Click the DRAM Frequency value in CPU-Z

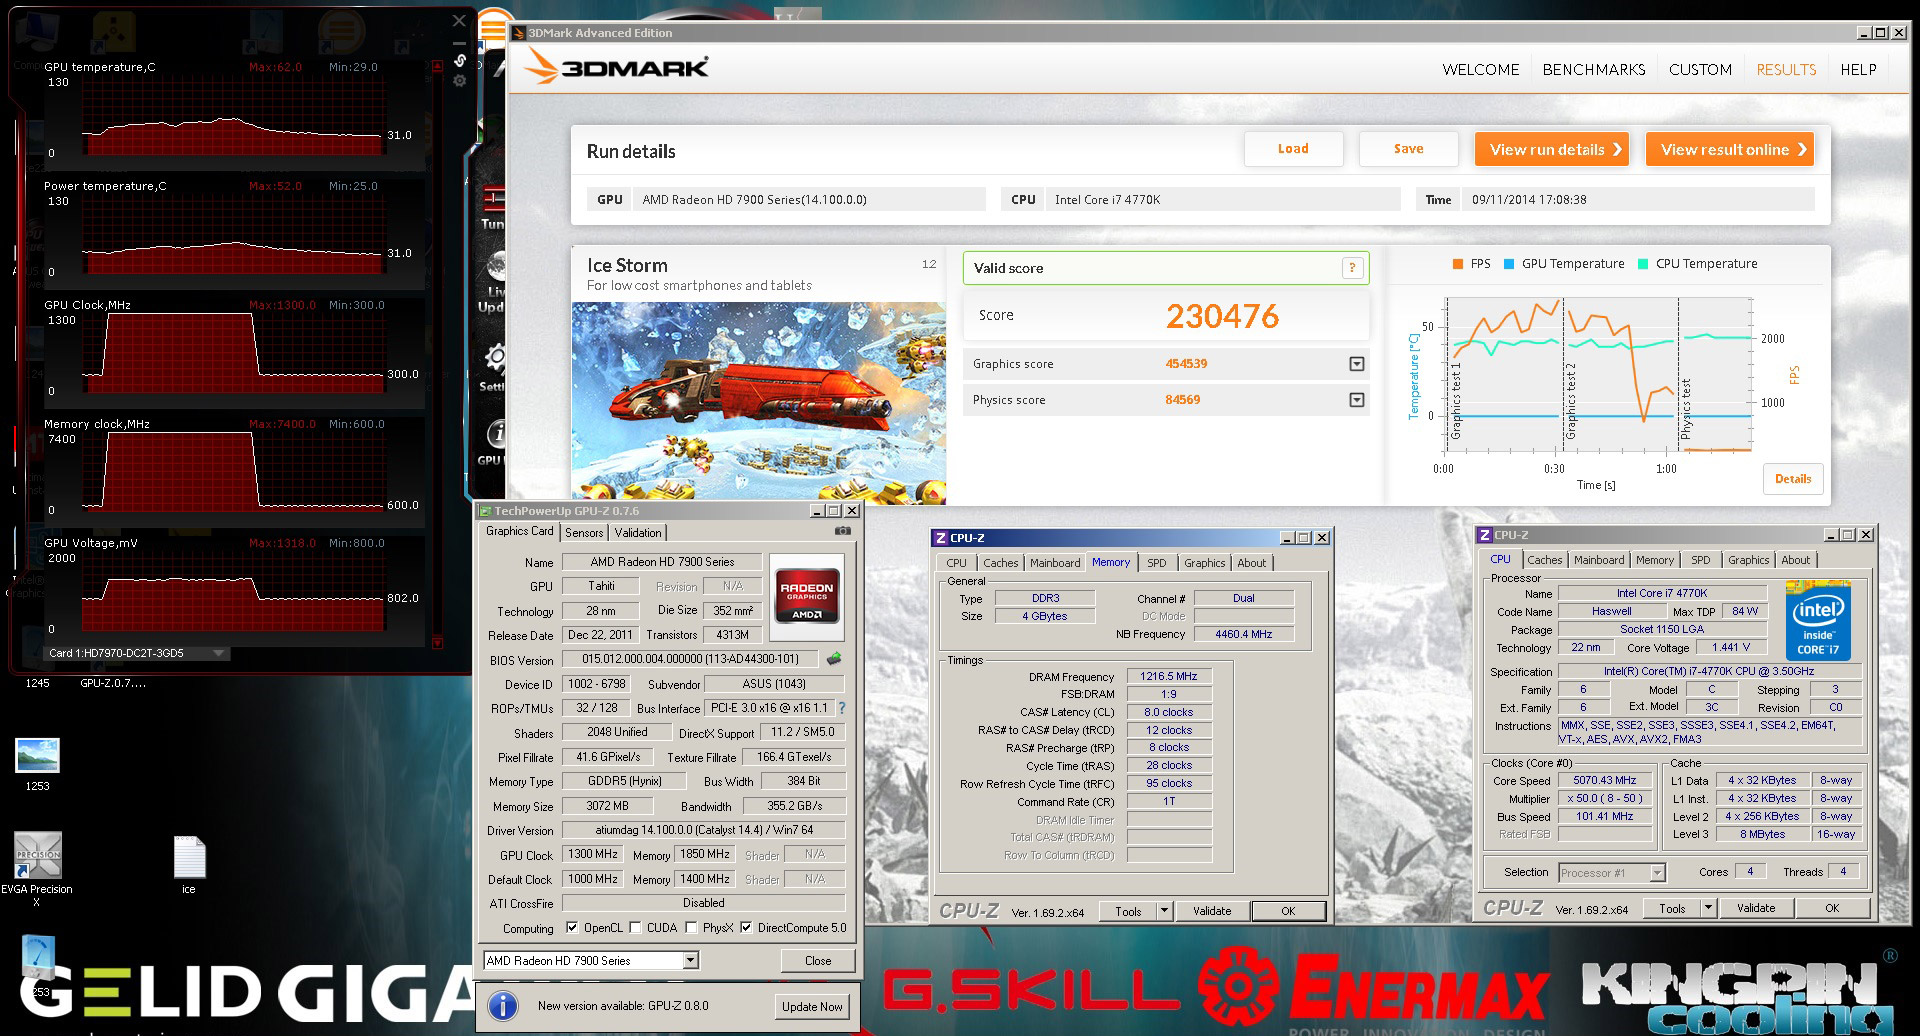point(1169,677)
